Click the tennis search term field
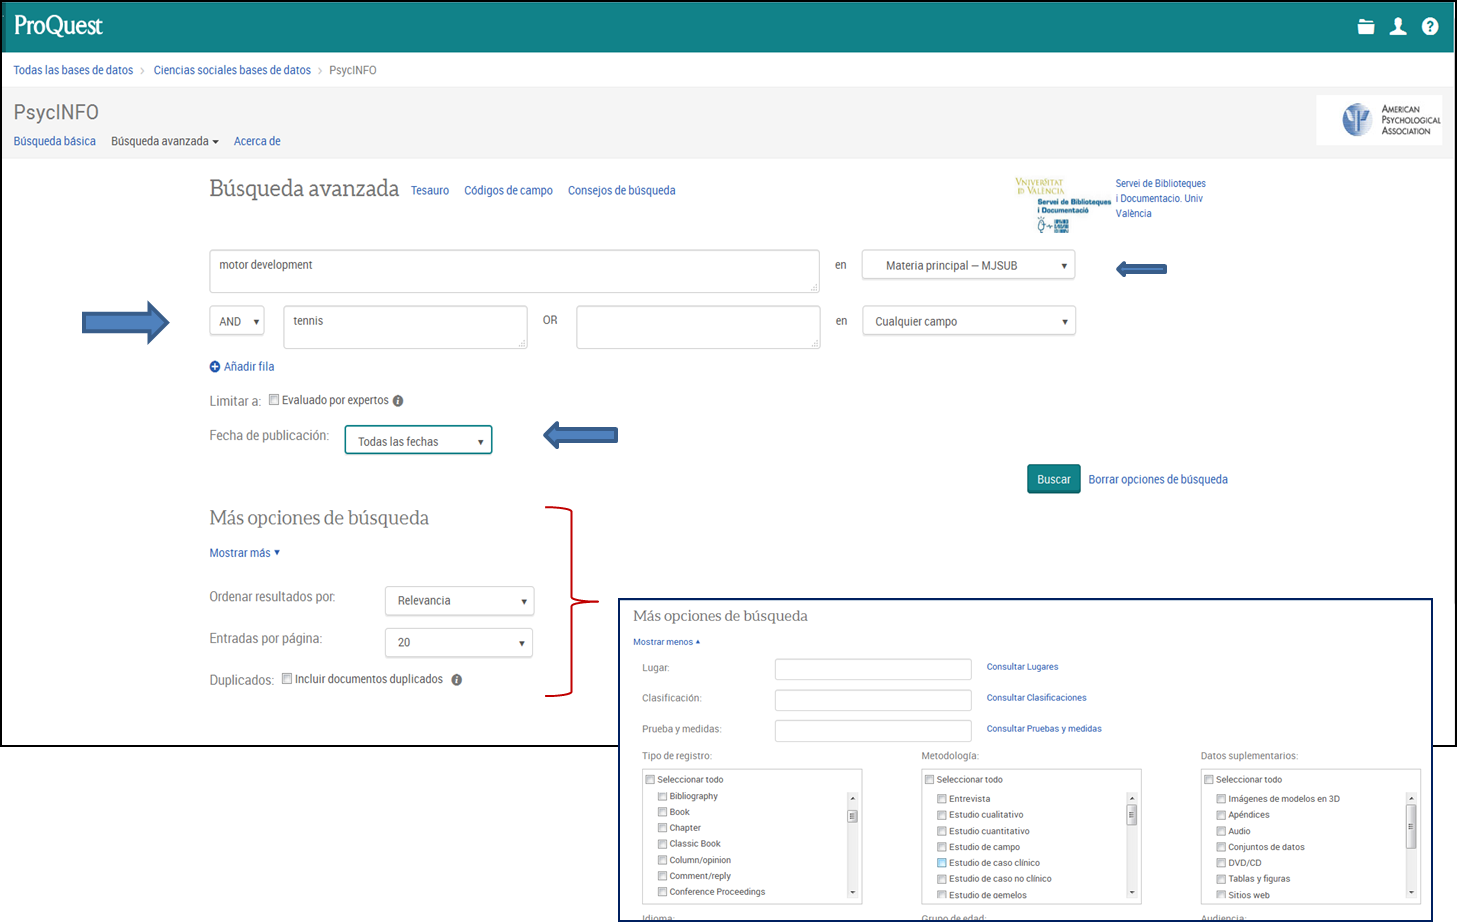 pyautogui.click(x=405, y=327)
